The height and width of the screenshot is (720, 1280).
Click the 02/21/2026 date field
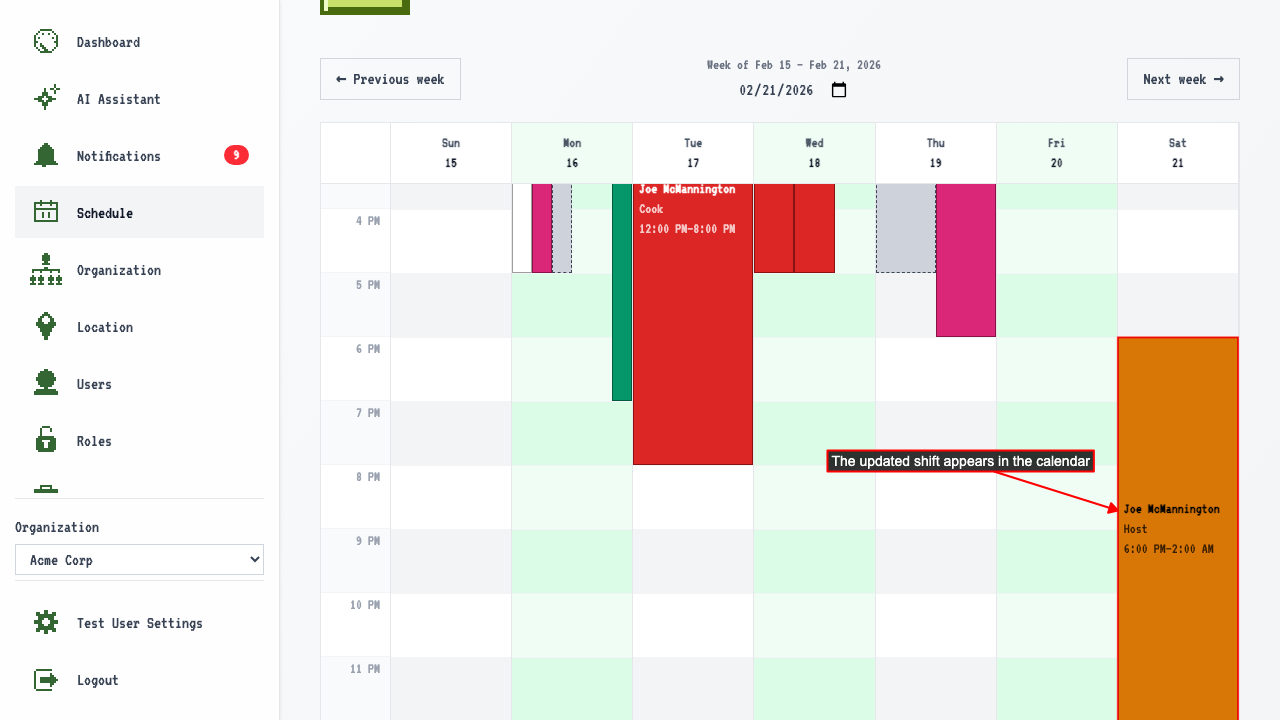click(x=777, y=90)
